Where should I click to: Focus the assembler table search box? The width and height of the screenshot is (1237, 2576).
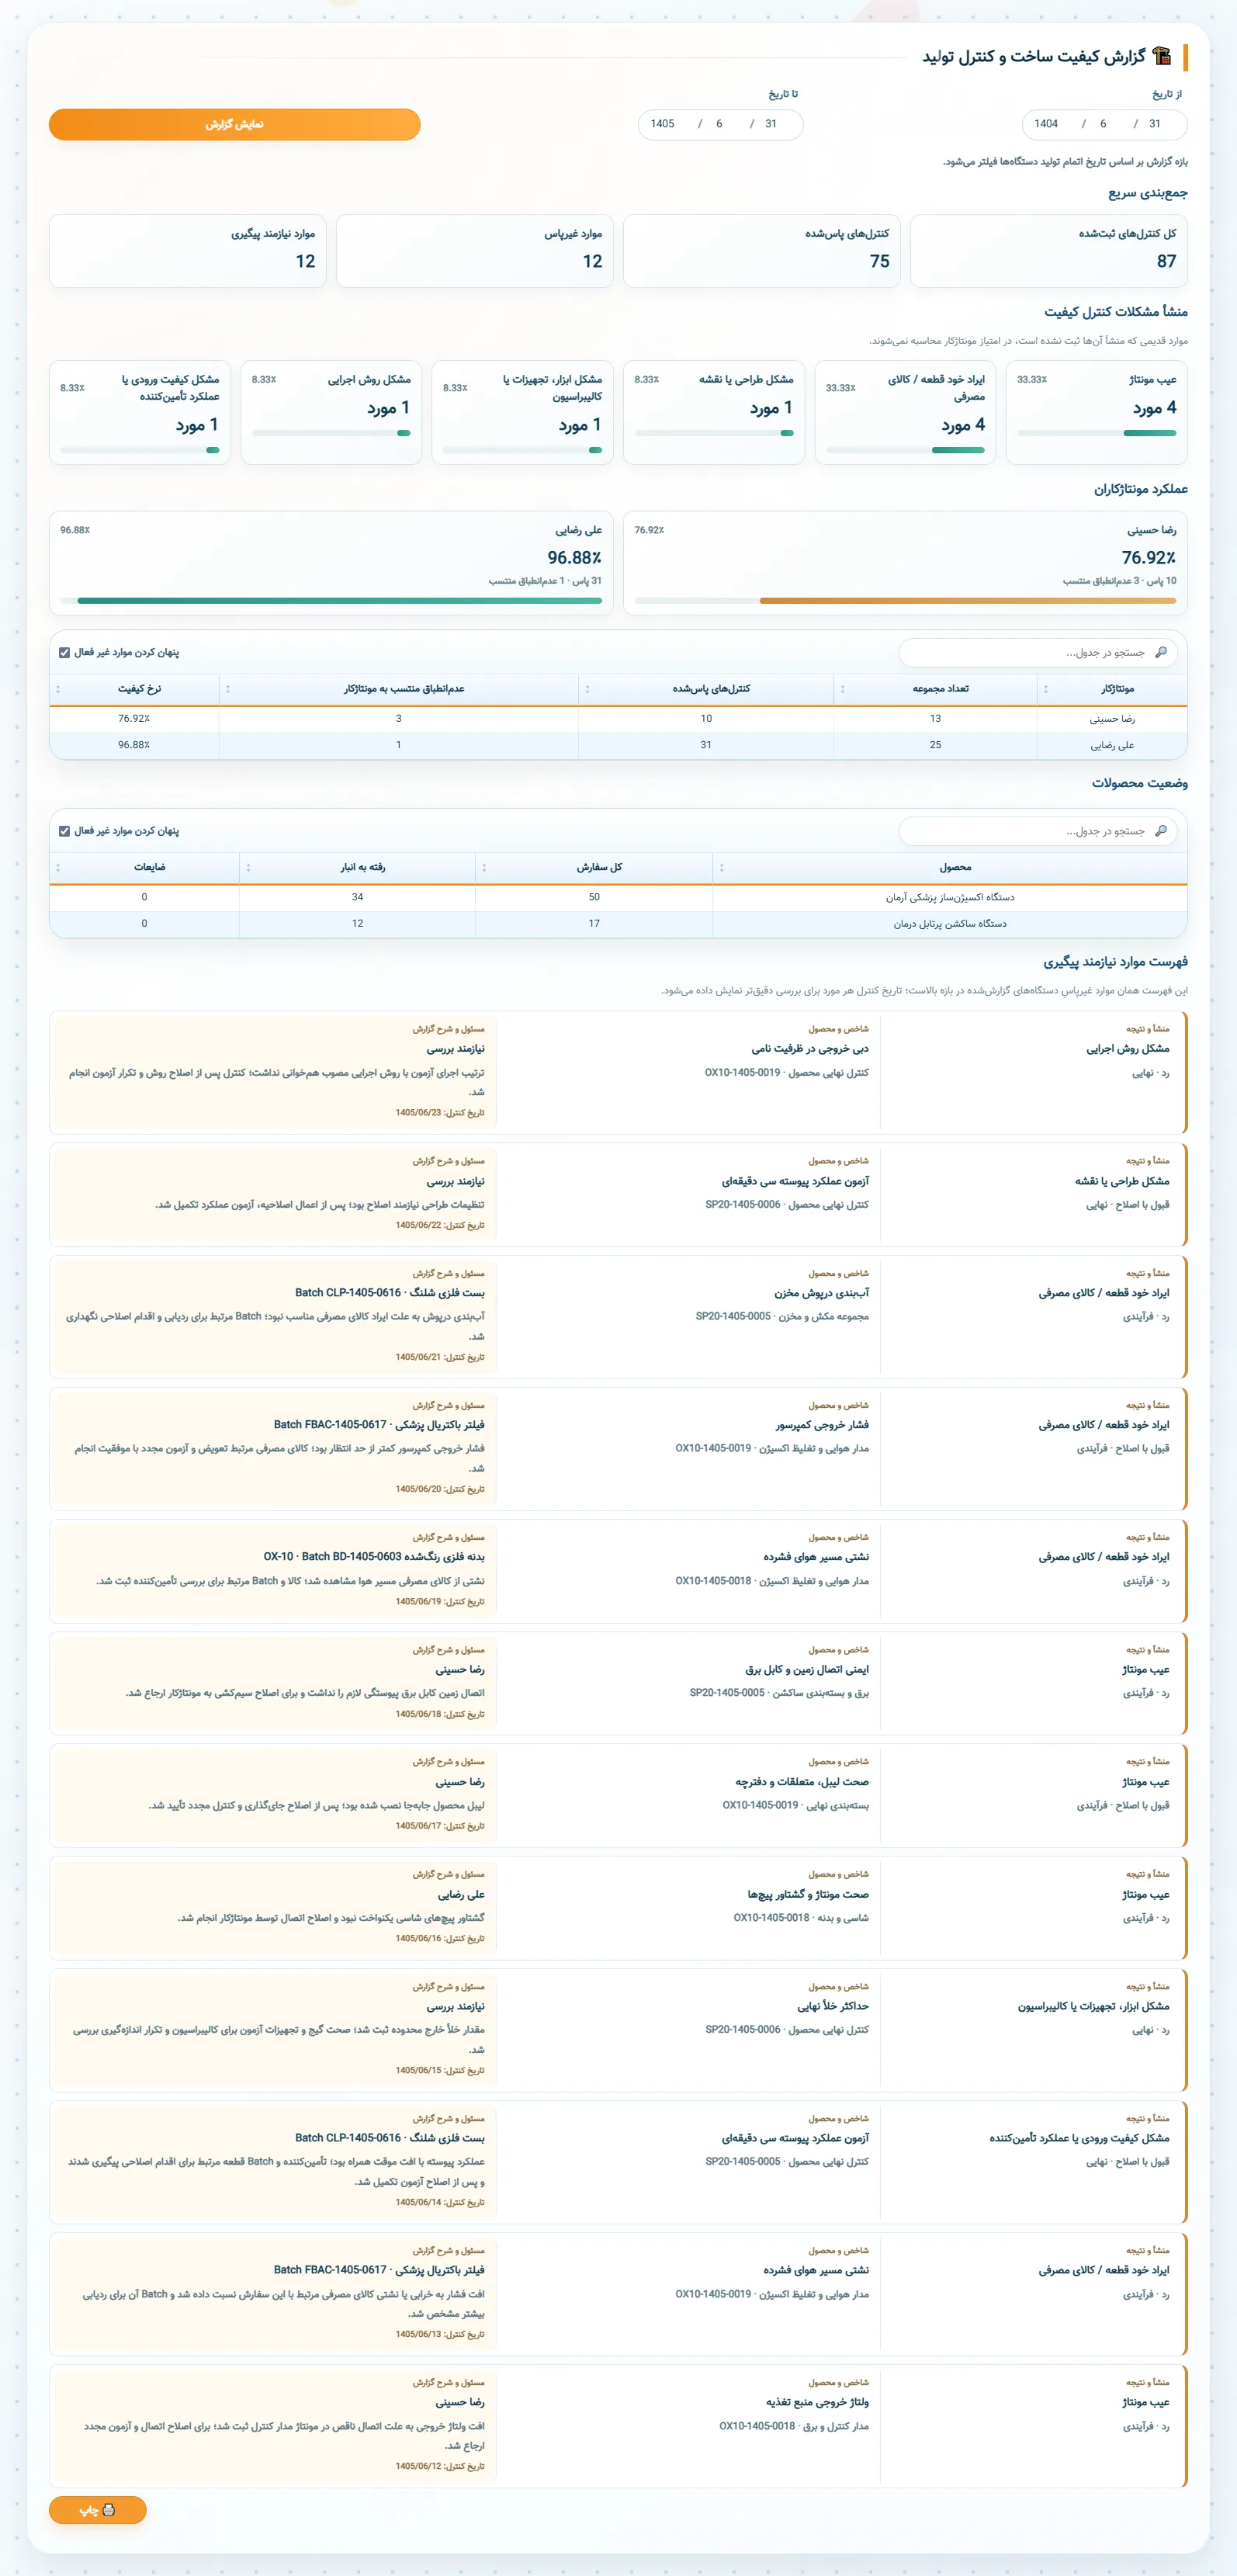pos(1037,653)
